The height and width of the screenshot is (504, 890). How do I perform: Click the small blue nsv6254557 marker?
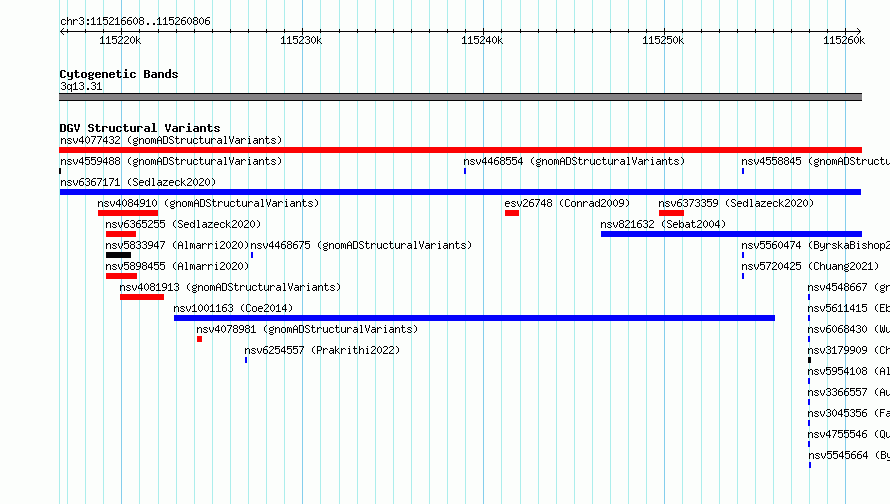[x=246, y=360]
